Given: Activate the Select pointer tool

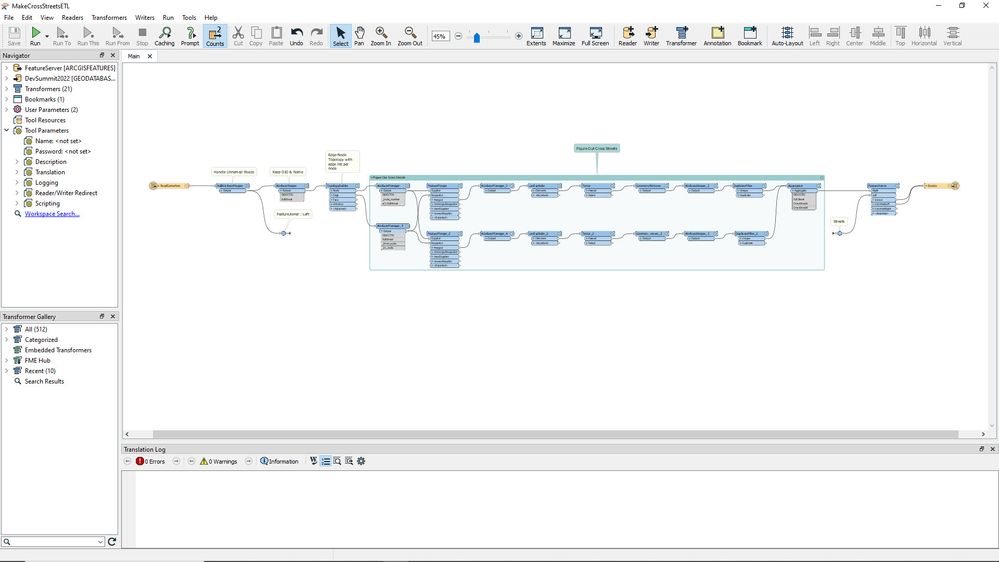Looking at the screenshot, I should coord(340,36).
